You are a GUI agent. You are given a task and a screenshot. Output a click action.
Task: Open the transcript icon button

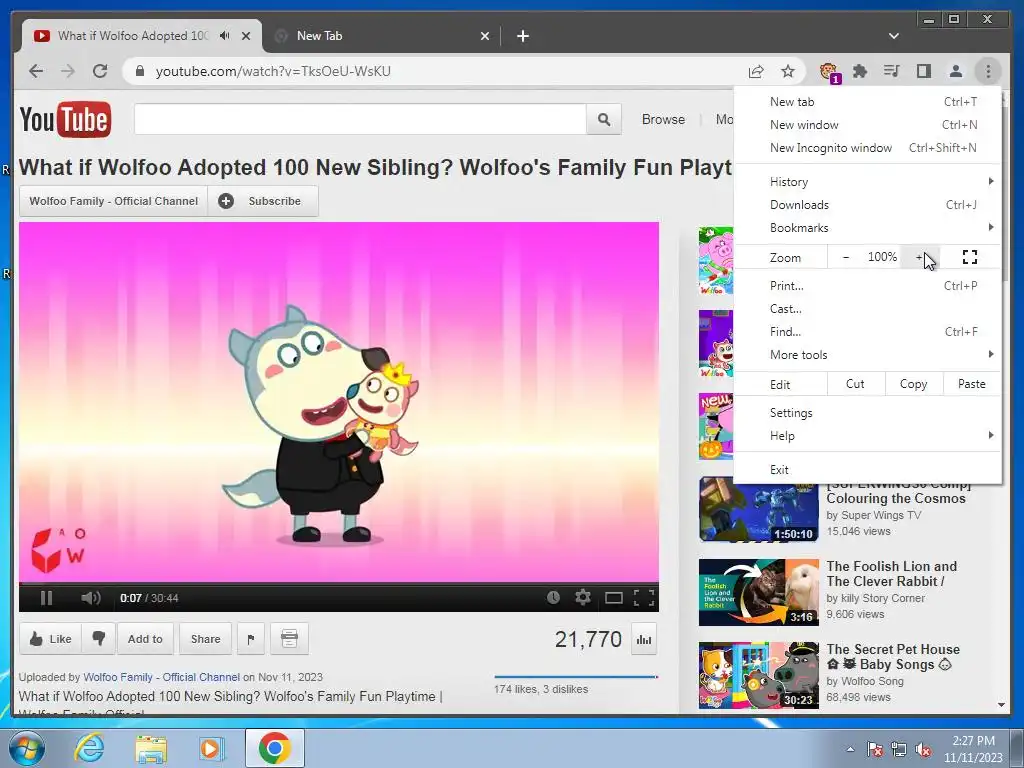pyautogui.click(x=289, y=639)
